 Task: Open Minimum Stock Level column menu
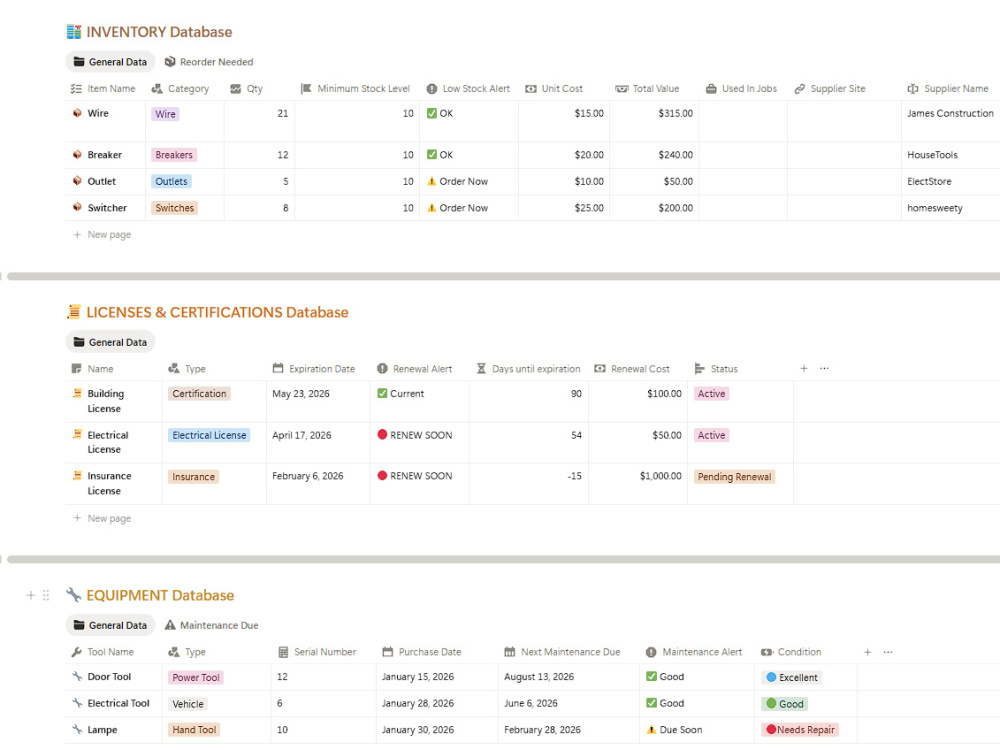pyautogui.click(x=357, y=89)
